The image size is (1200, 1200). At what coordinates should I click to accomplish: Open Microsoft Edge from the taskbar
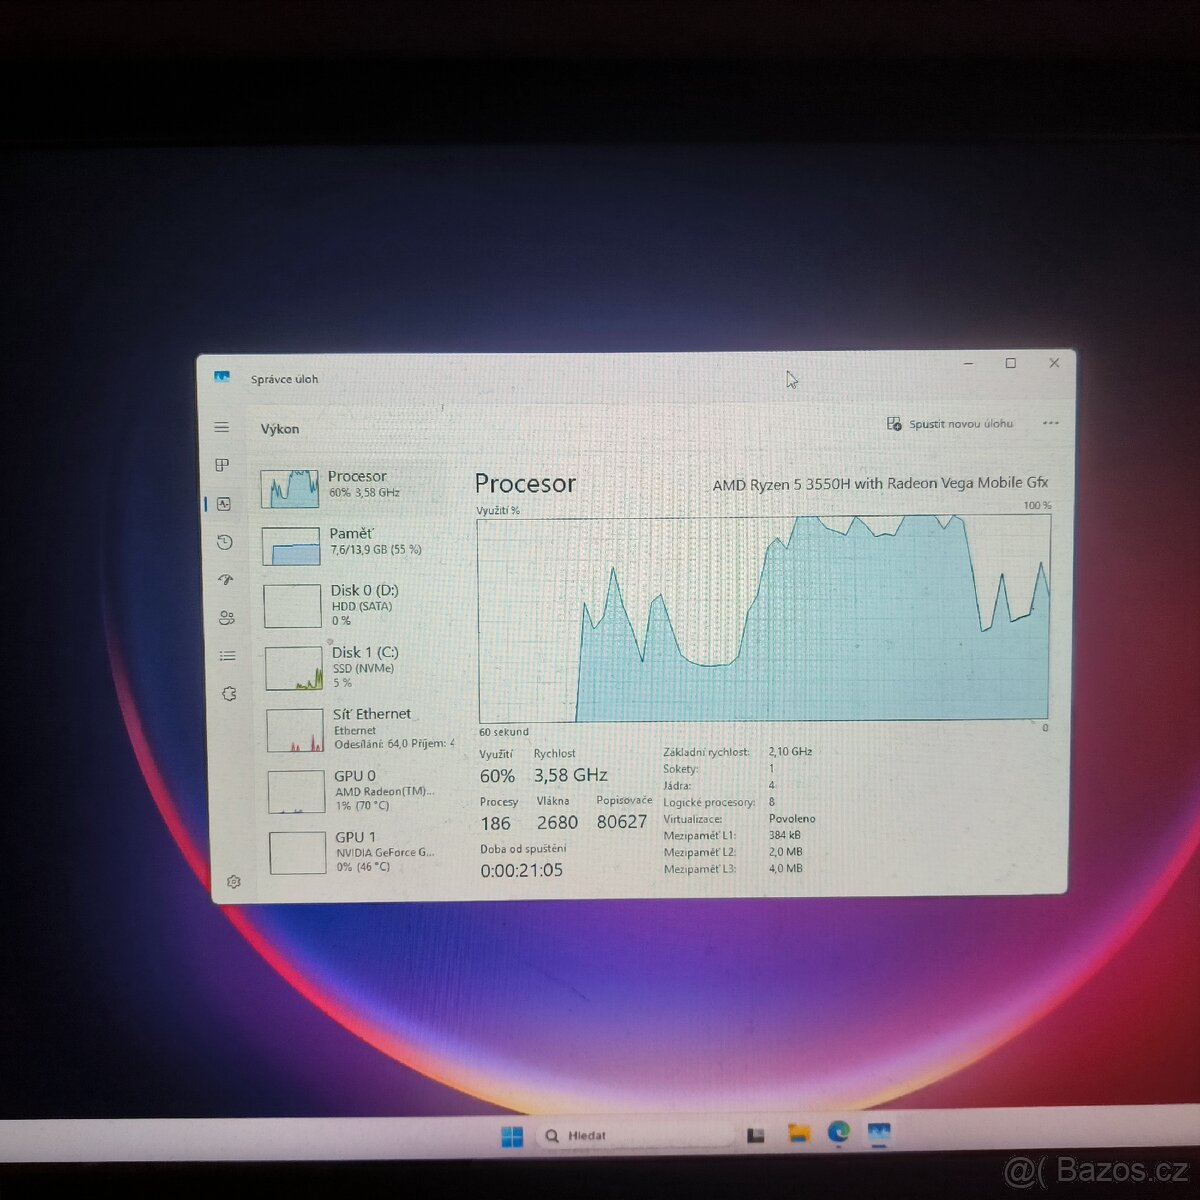point(838,1132)
